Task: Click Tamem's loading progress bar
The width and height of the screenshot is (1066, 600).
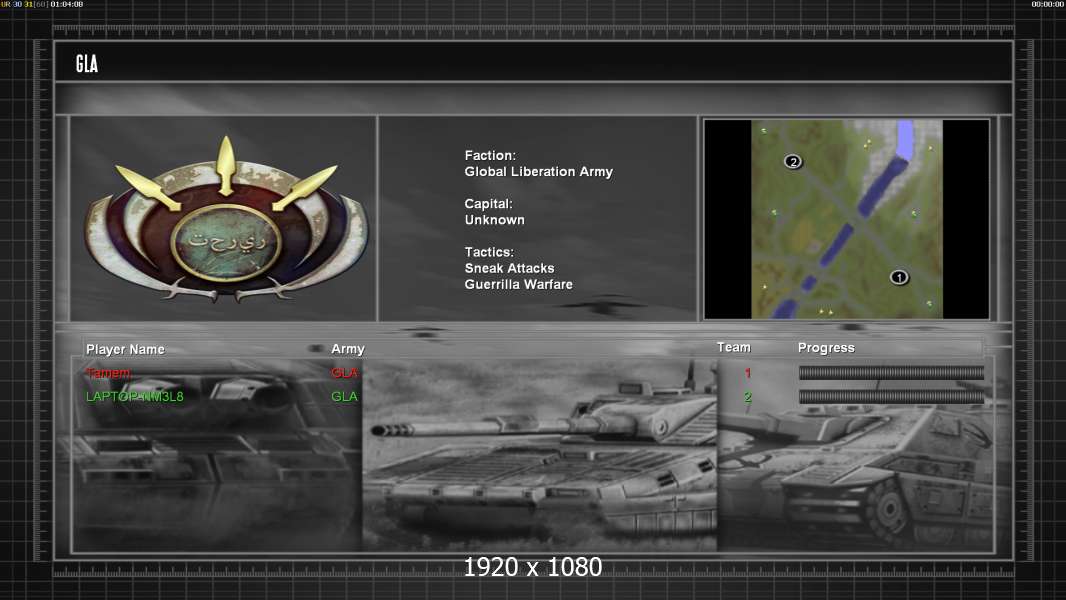Action: [x=891, y=373]
